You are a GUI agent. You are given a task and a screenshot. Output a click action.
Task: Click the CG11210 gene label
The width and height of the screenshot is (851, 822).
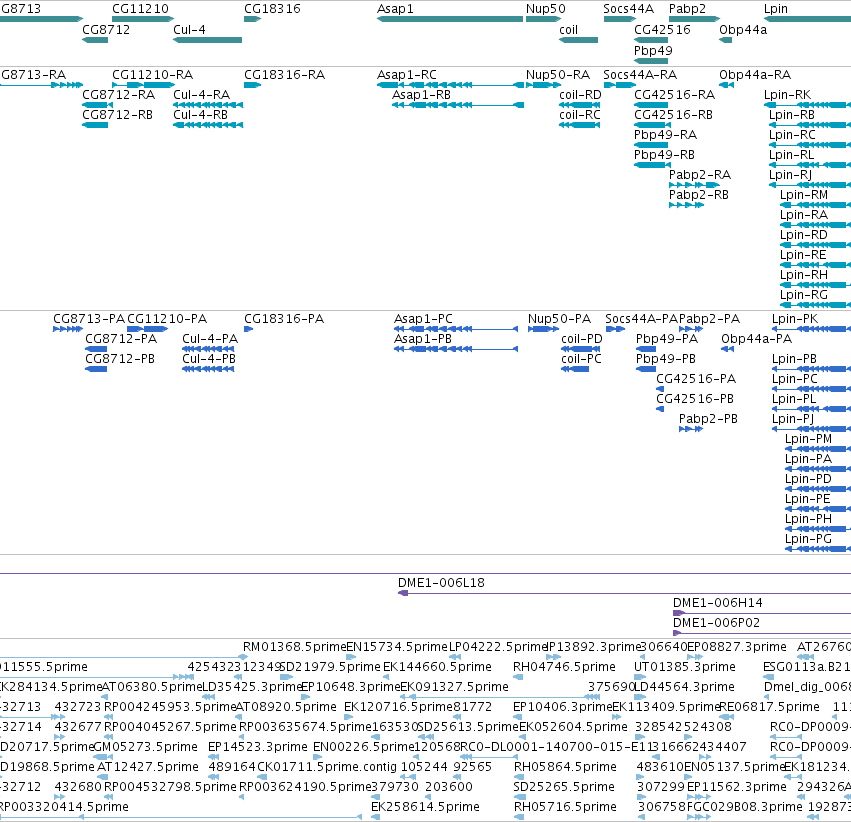click(x=140, y=9)
